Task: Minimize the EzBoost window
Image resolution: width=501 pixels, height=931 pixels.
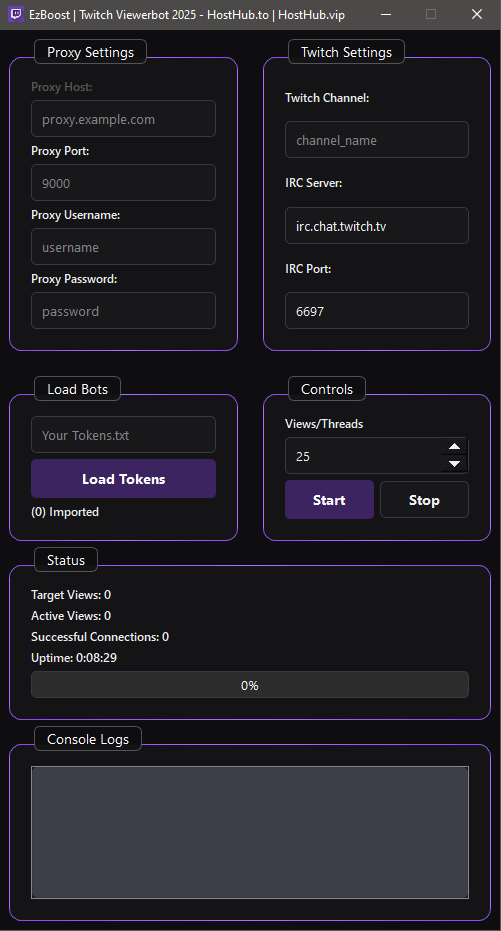Action: coord(385,14)
